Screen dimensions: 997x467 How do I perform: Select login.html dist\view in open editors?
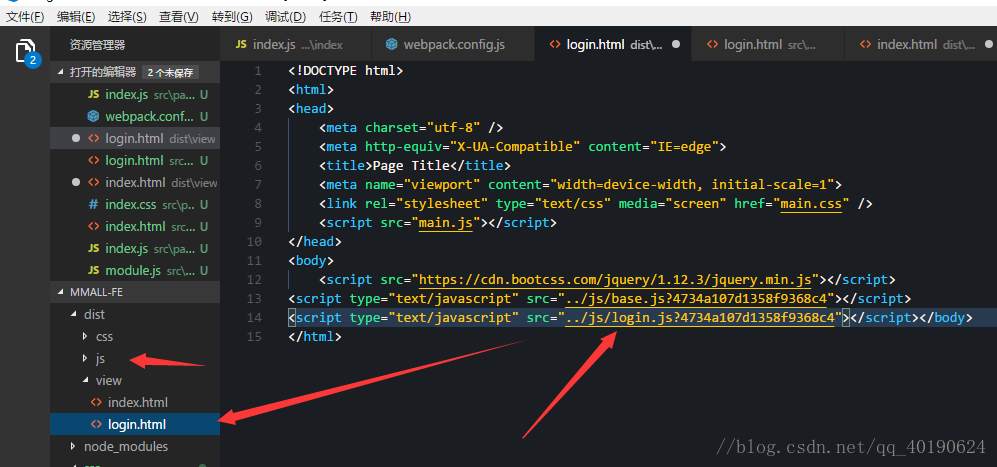[135, 139]
